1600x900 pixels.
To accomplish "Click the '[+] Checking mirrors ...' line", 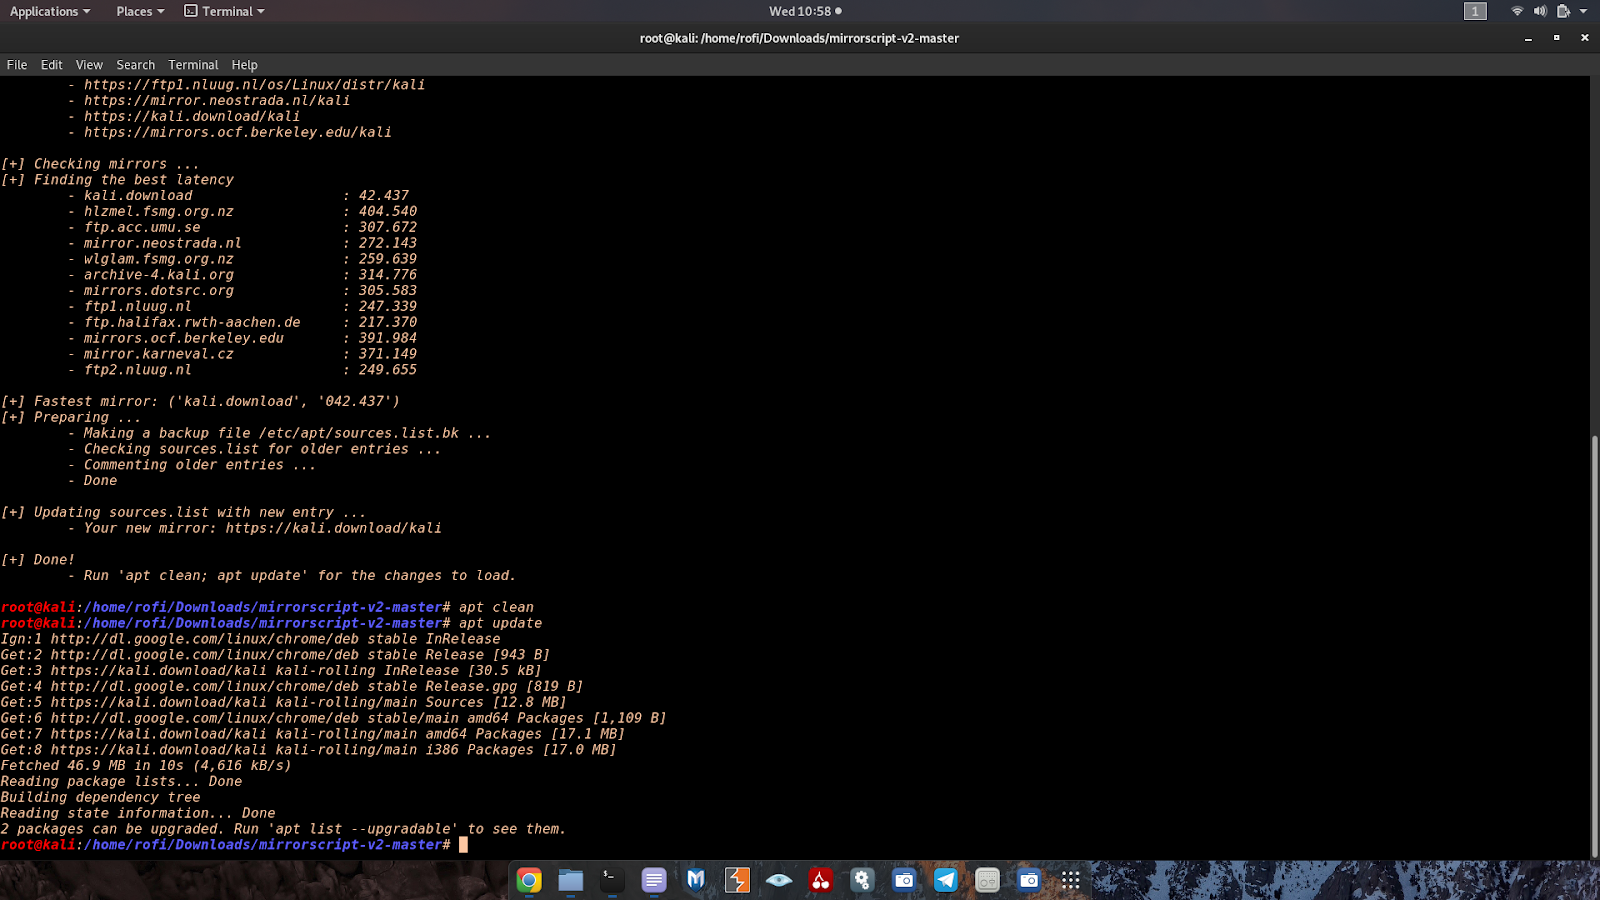I will [100, 164].
